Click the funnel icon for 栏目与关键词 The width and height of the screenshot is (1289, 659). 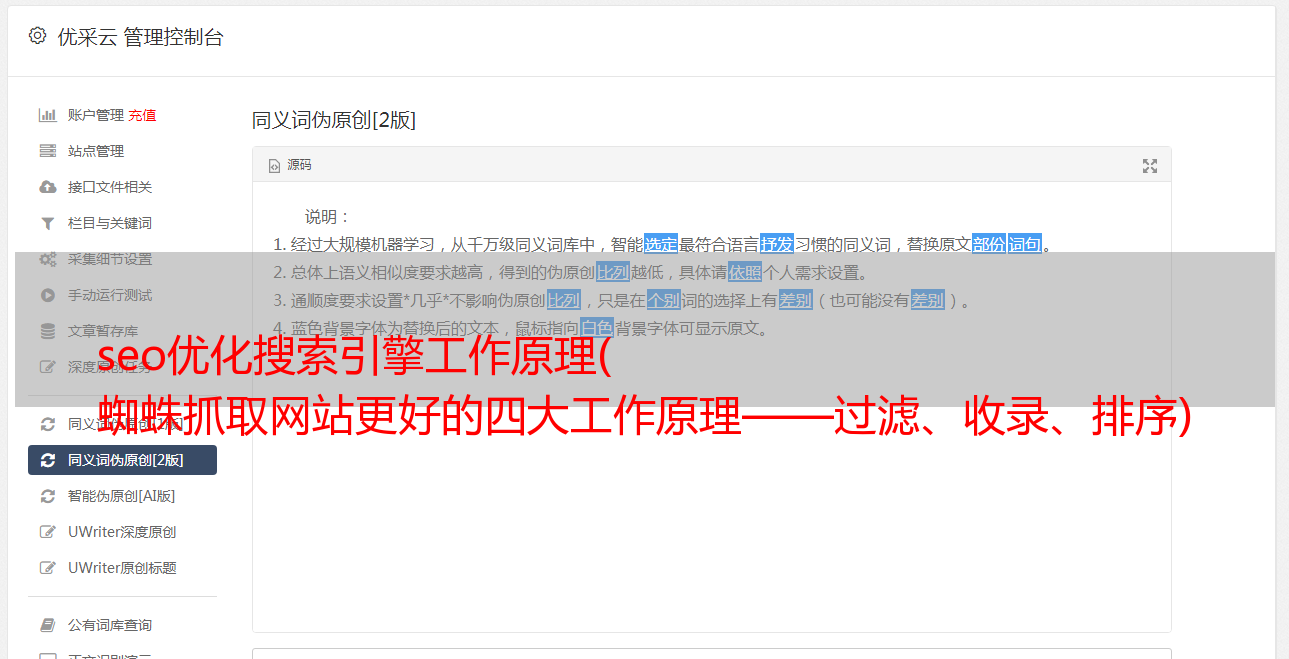pyautogui.click(x=47, y=223)
